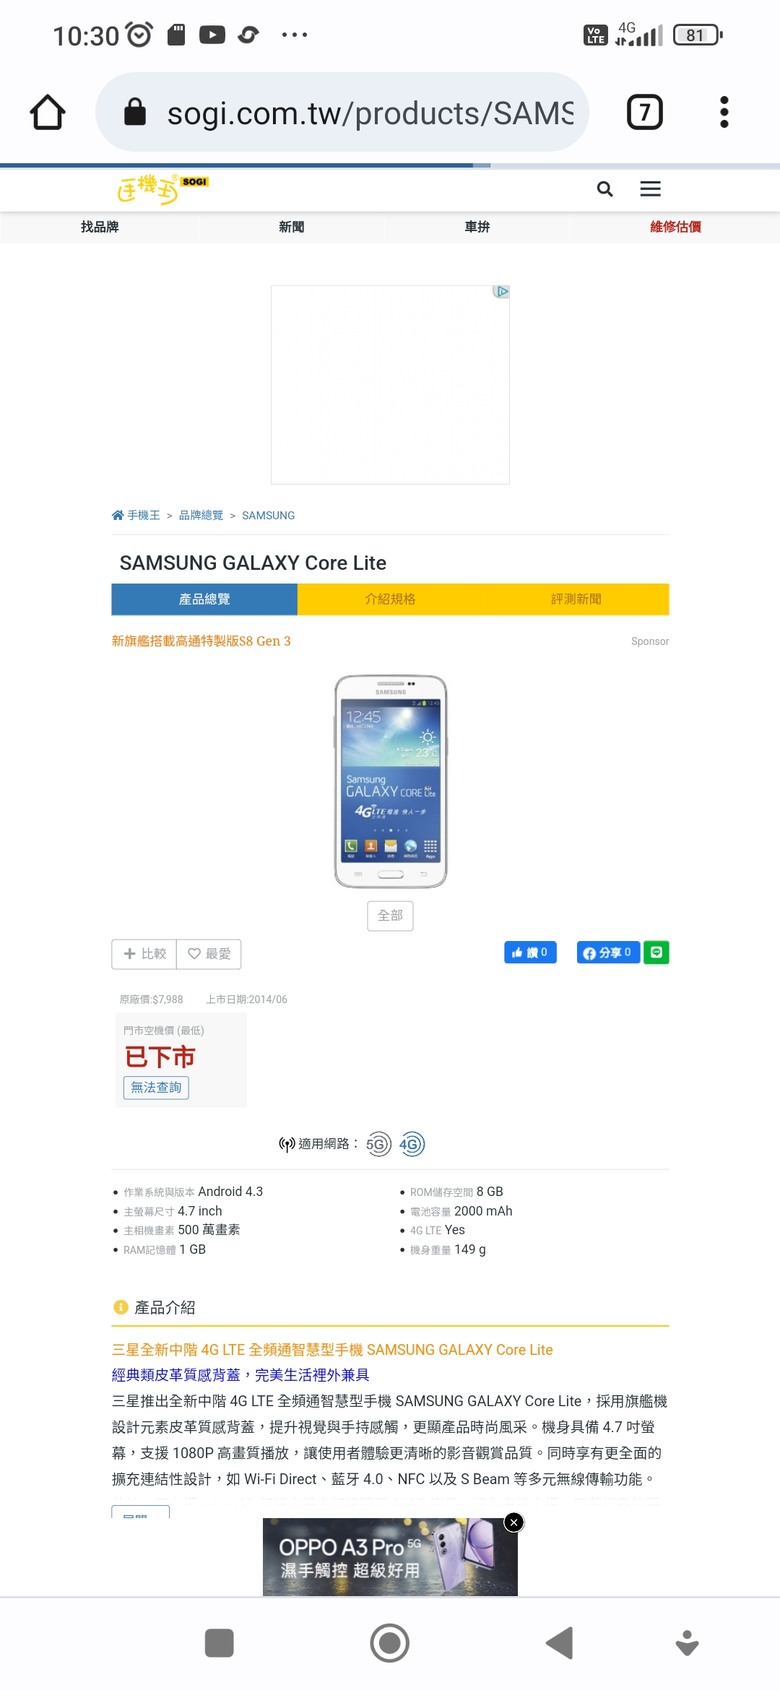Switch to the 介紹規格 tab

[x=390, y=599]
